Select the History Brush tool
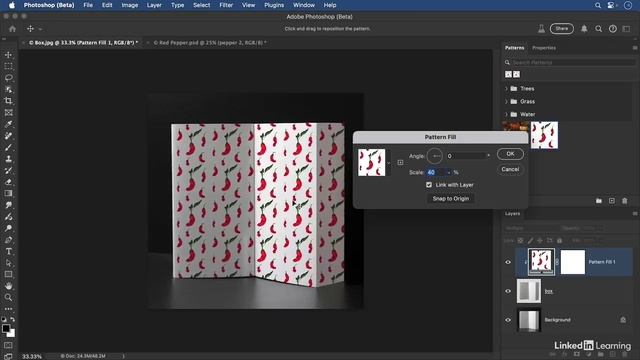 pyautogui.click(x=8, y=170)
